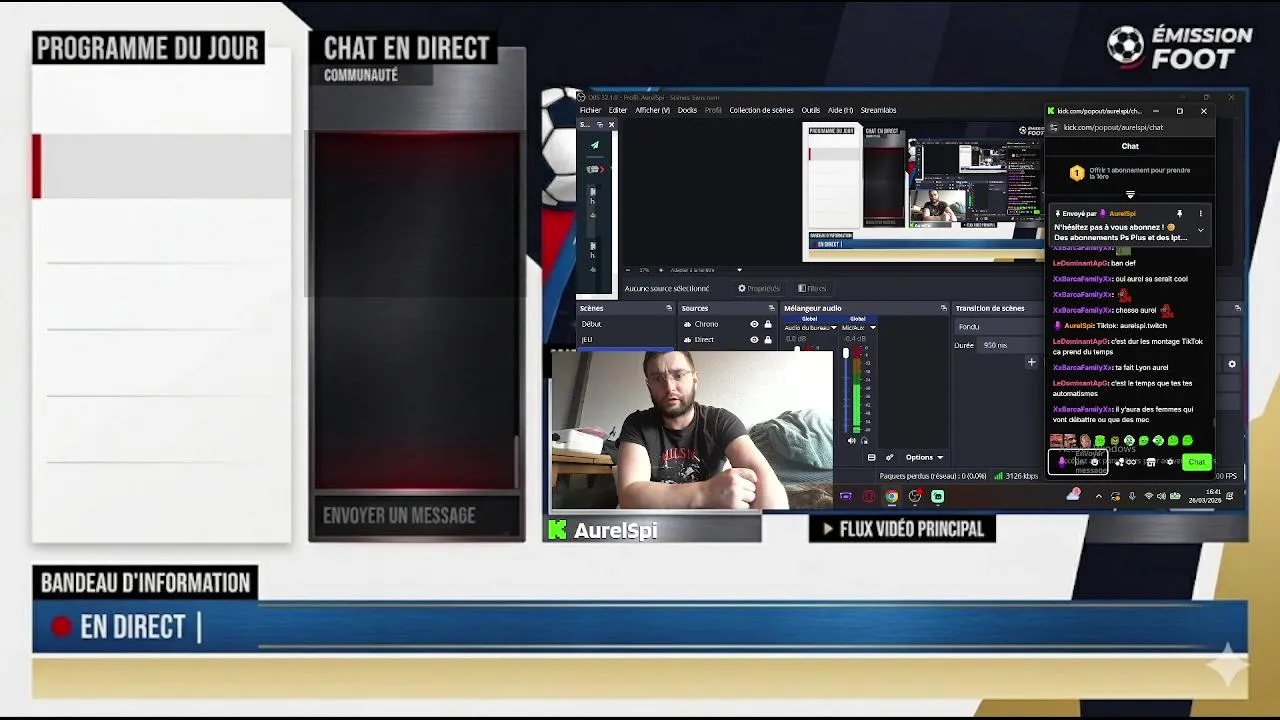Open the volume icon in system tray
This screenshot has height=720, width=1280.
[x=1161, y=496]
